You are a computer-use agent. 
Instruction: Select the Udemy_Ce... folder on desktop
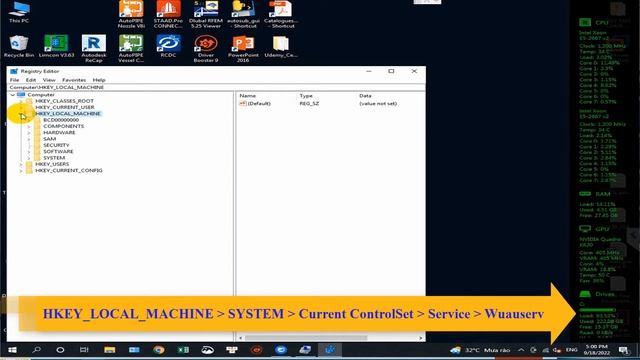[280, 46]
